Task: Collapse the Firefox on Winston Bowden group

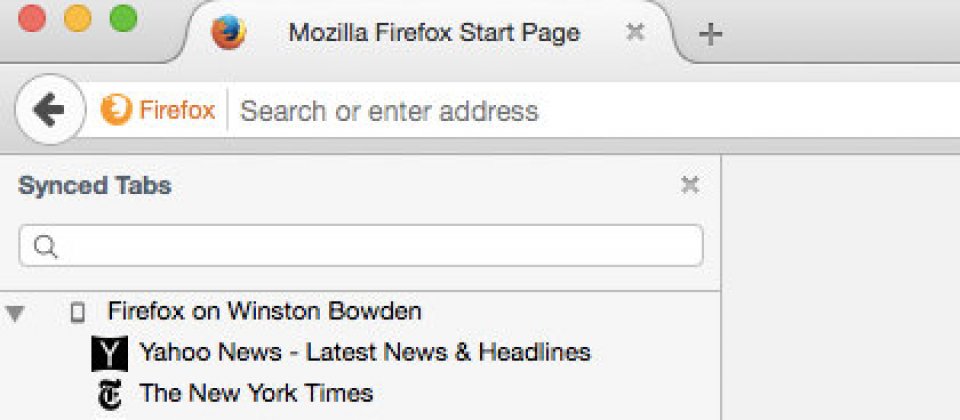Action: coord(15,313)
